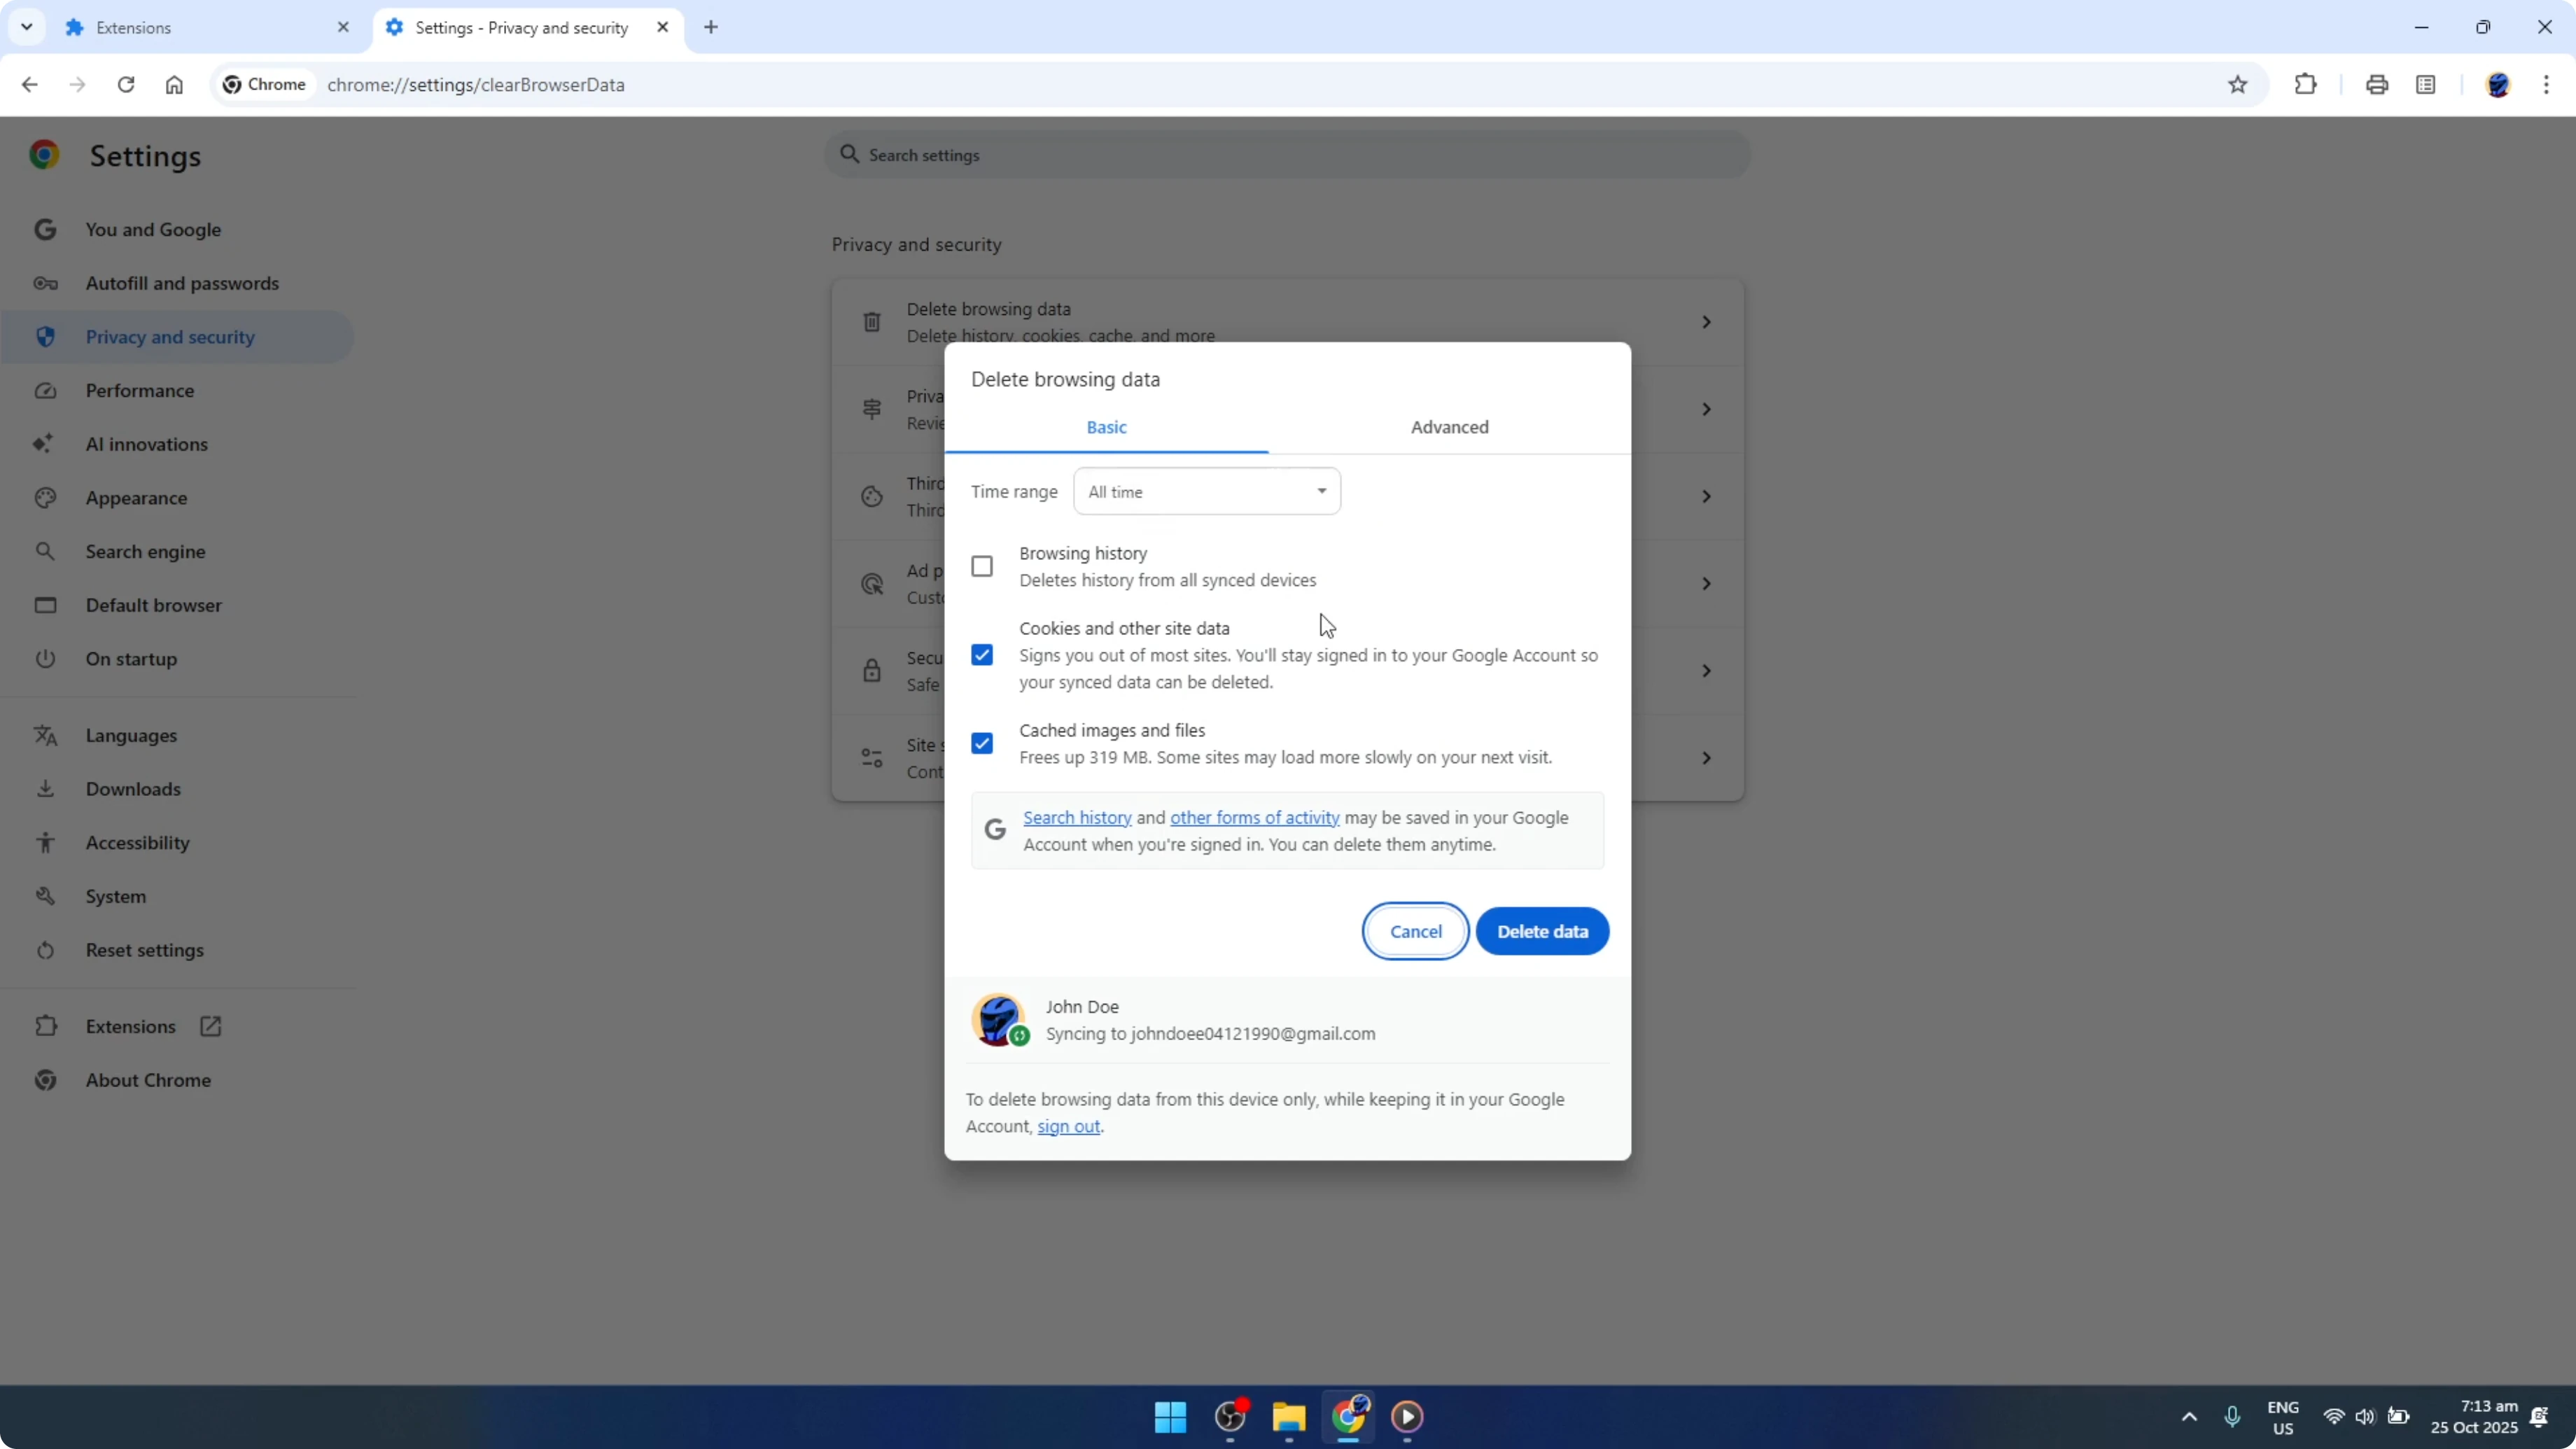Click the Delete data button
The height and width of the screenshot is (1449, 2576).
1541,930
